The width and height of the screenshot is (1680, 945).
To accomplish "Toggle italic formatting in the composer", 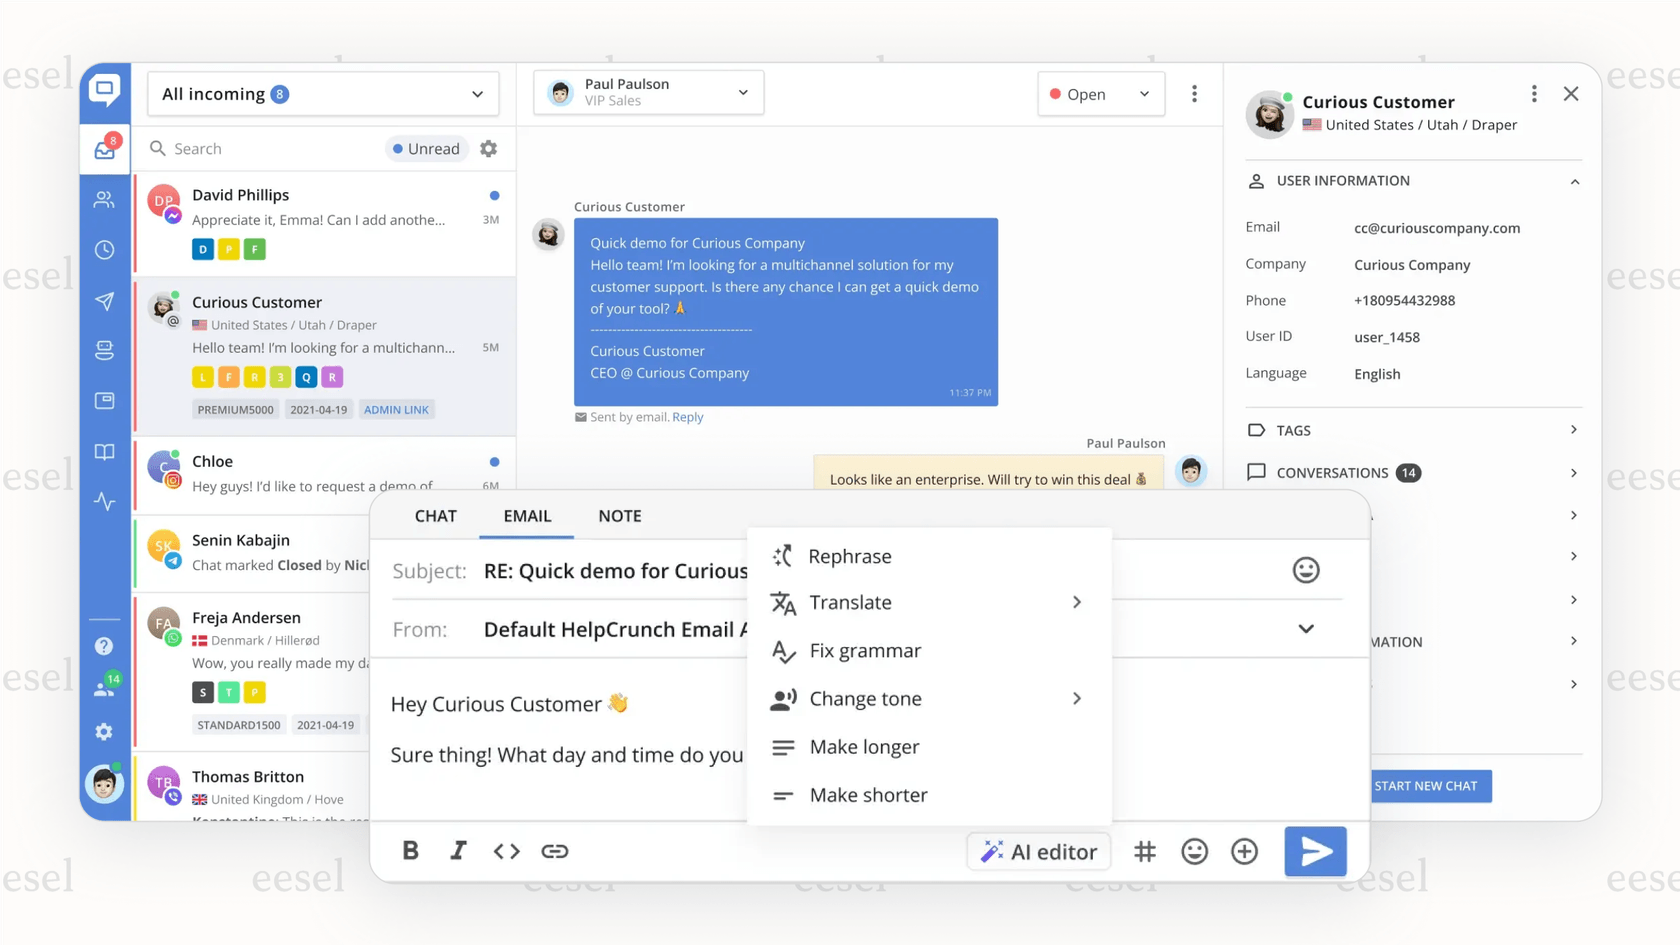I will pyautogui.click(x=458, y=851).
